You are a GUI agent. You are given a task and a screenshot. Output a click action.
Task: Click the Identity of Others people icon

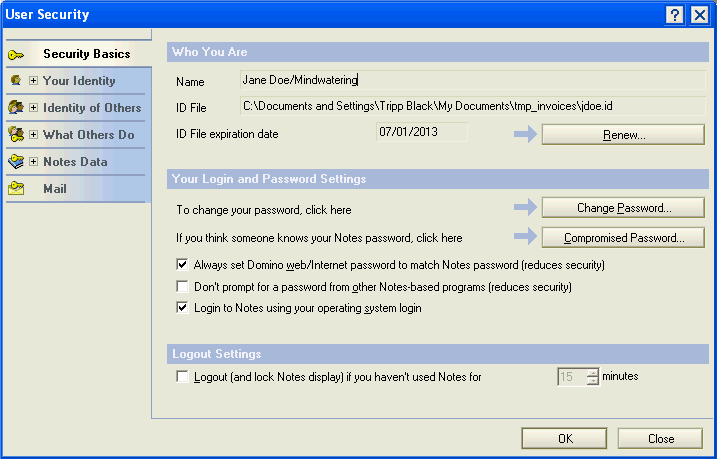[x=16, y=108]
